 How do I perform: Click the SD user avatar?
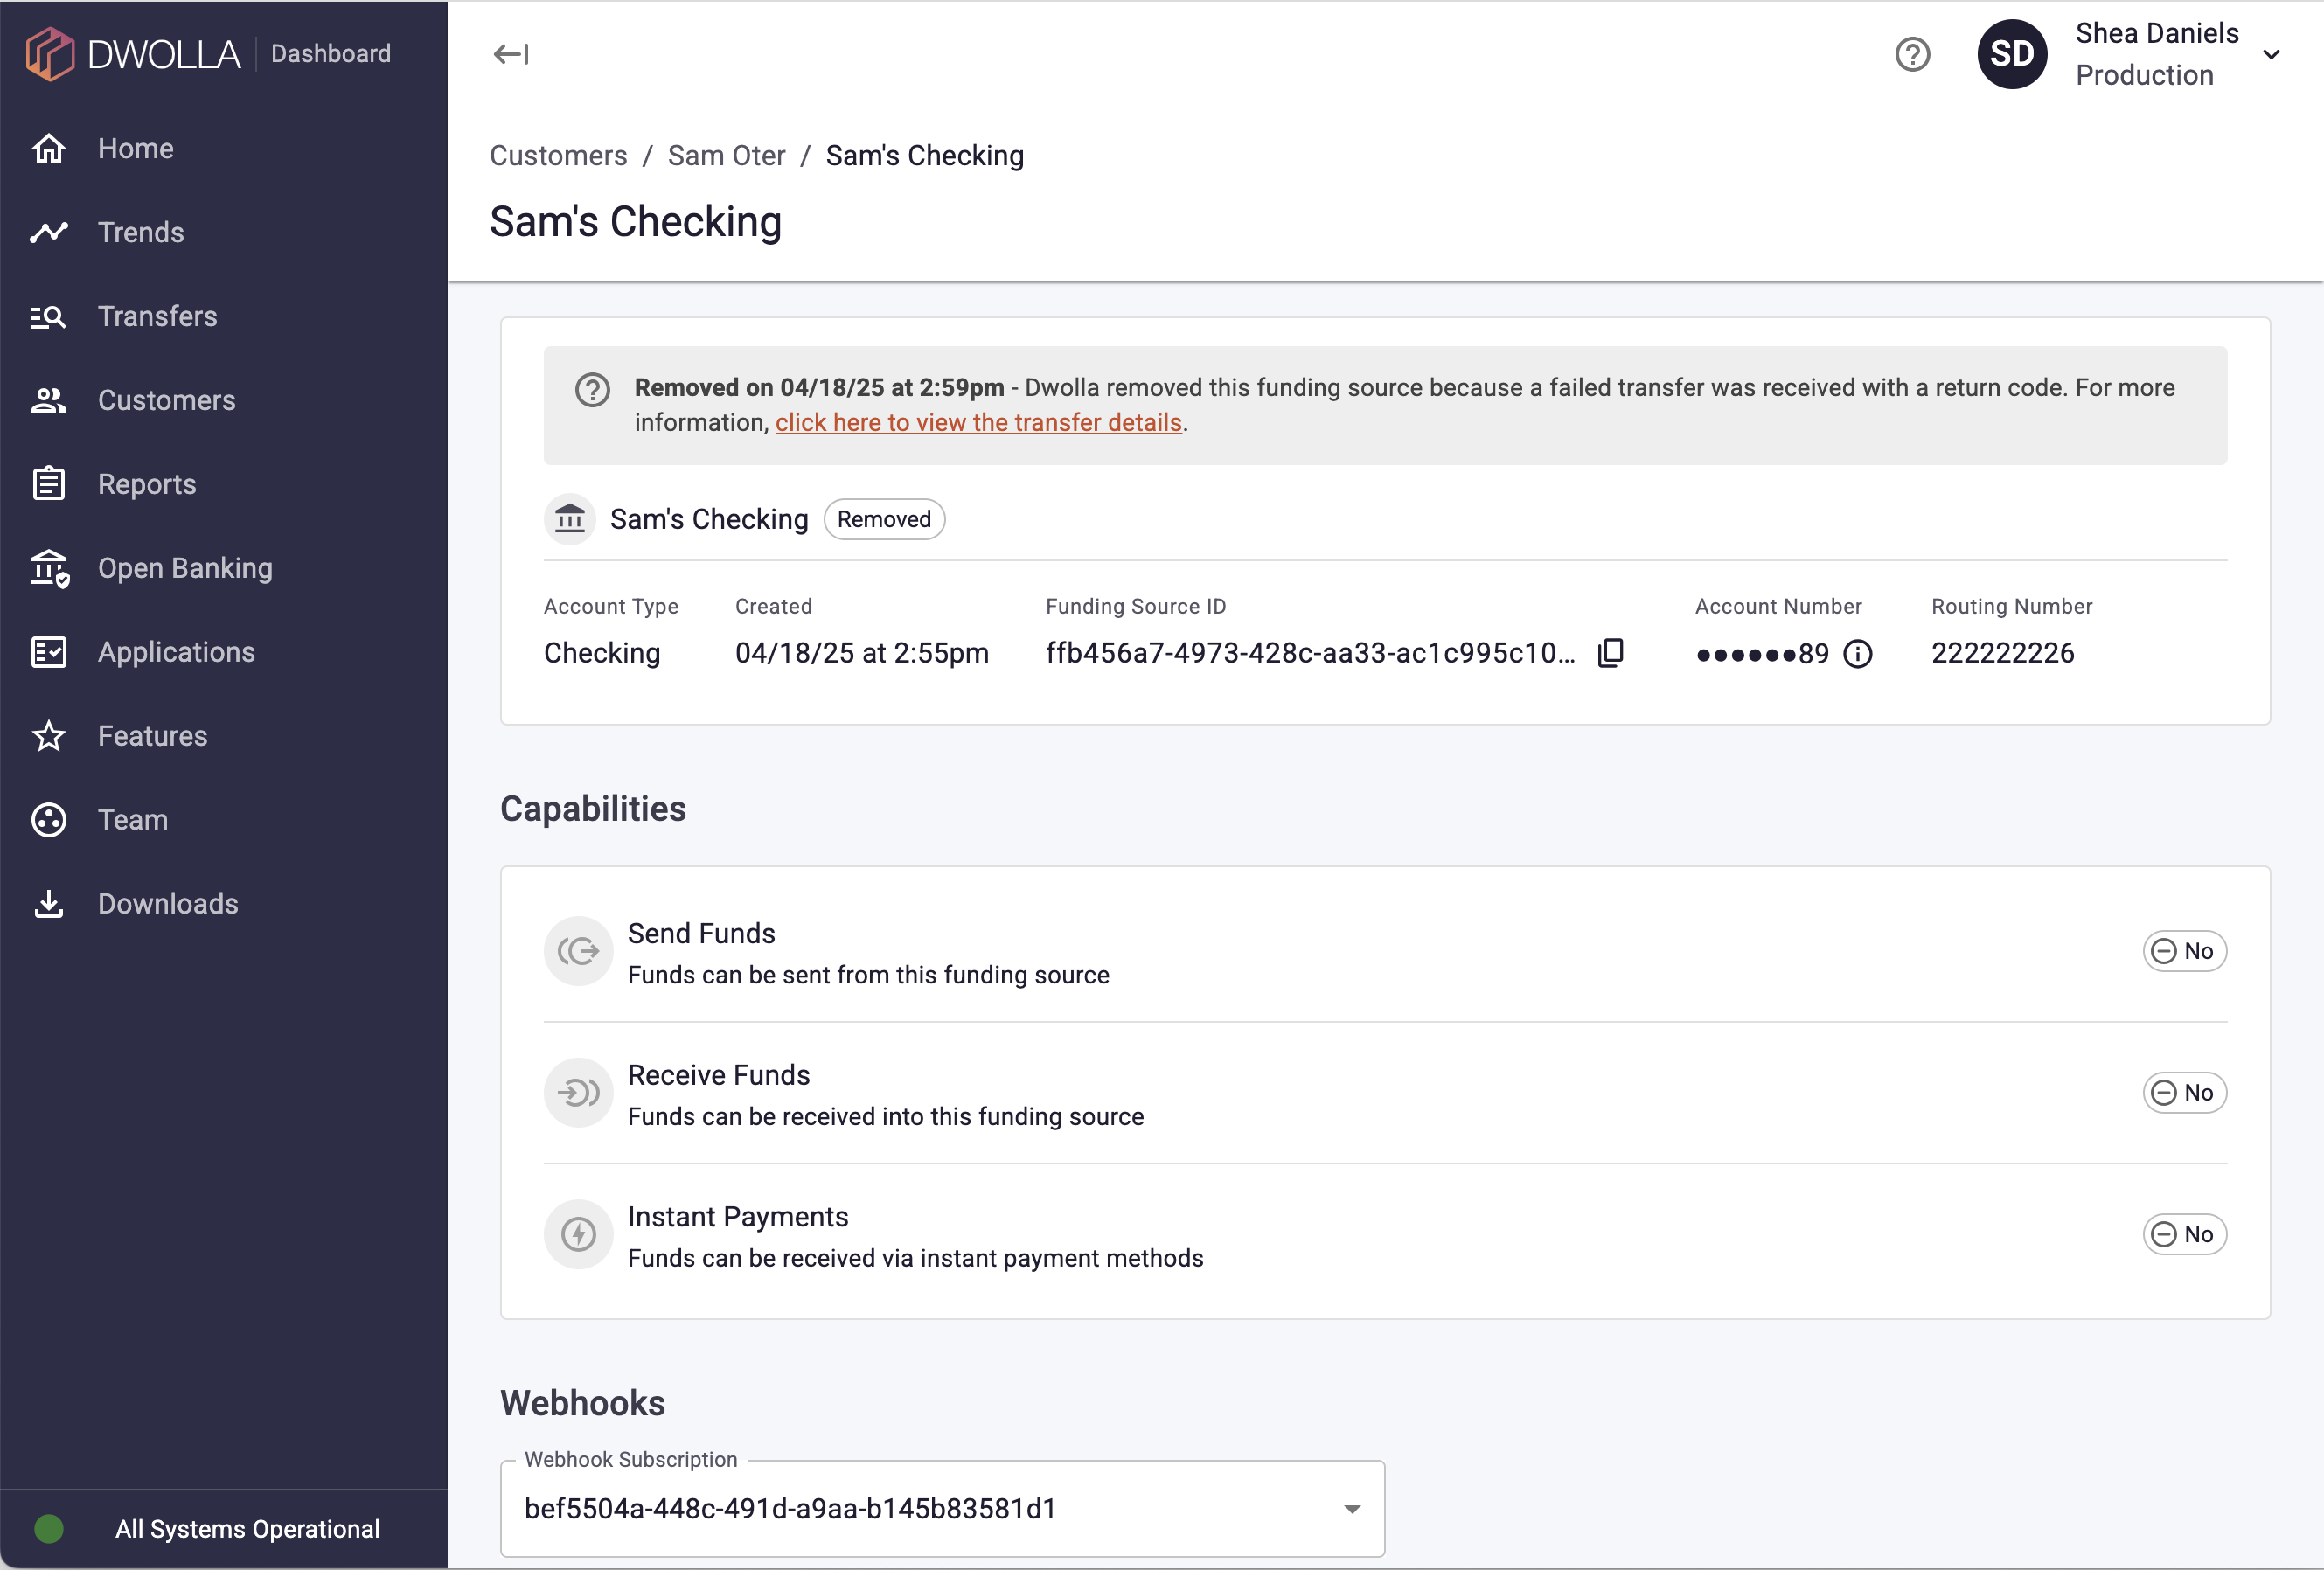[x=2012, y=54]
